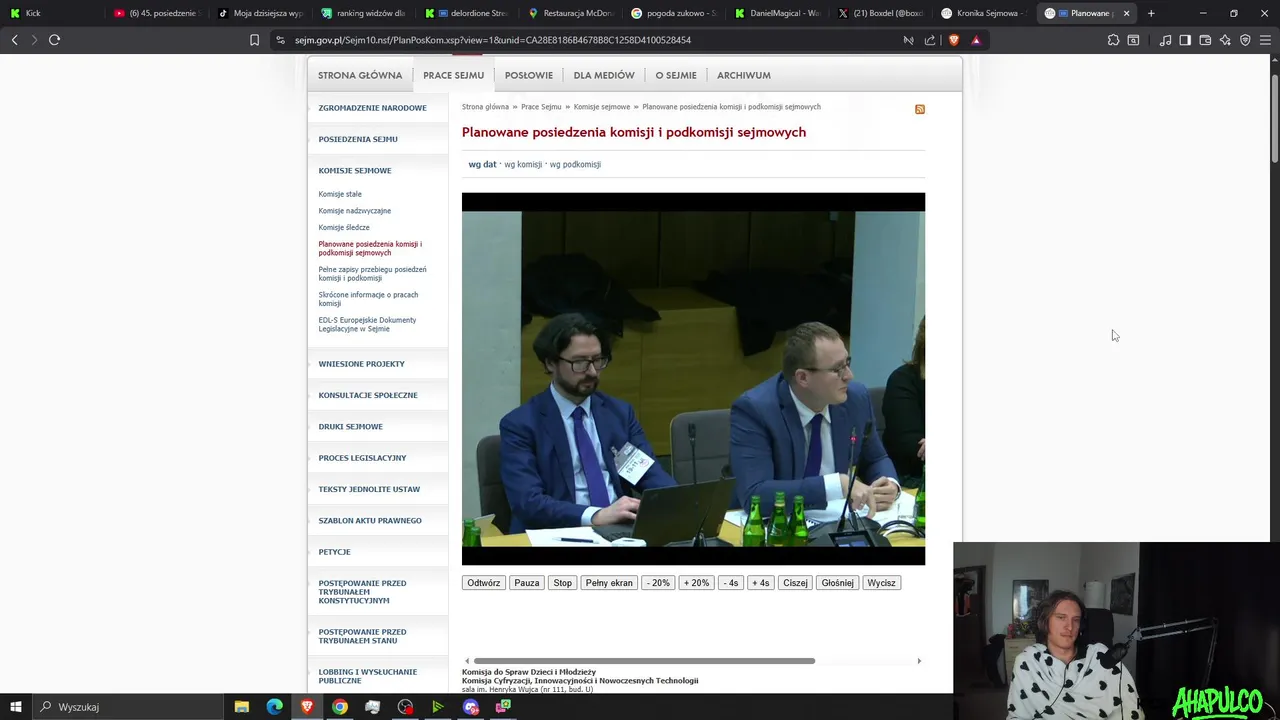Open the Brave VPN shield icon
1280x720 pixels.
click(x=1245, y=40)
